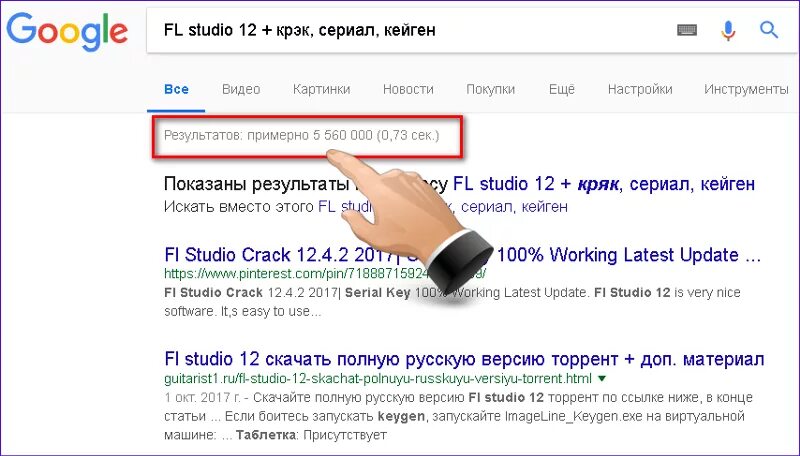800x456 pixels.
Task: Select the Все tab
Action: pyautogui.click(x=176, y=89)
